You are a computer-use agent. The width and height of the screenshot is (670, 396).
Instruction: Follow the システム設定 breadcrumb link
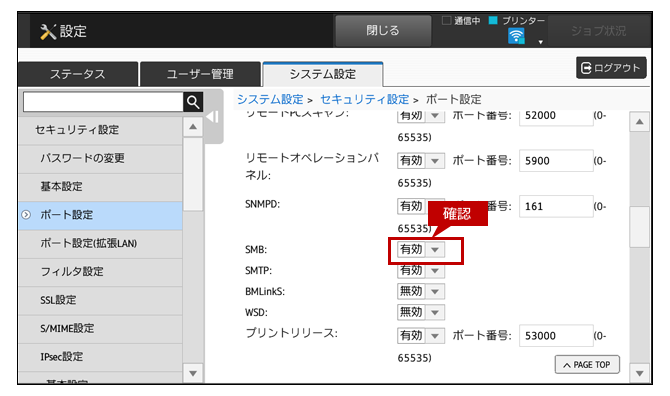[x=270, y=100]
